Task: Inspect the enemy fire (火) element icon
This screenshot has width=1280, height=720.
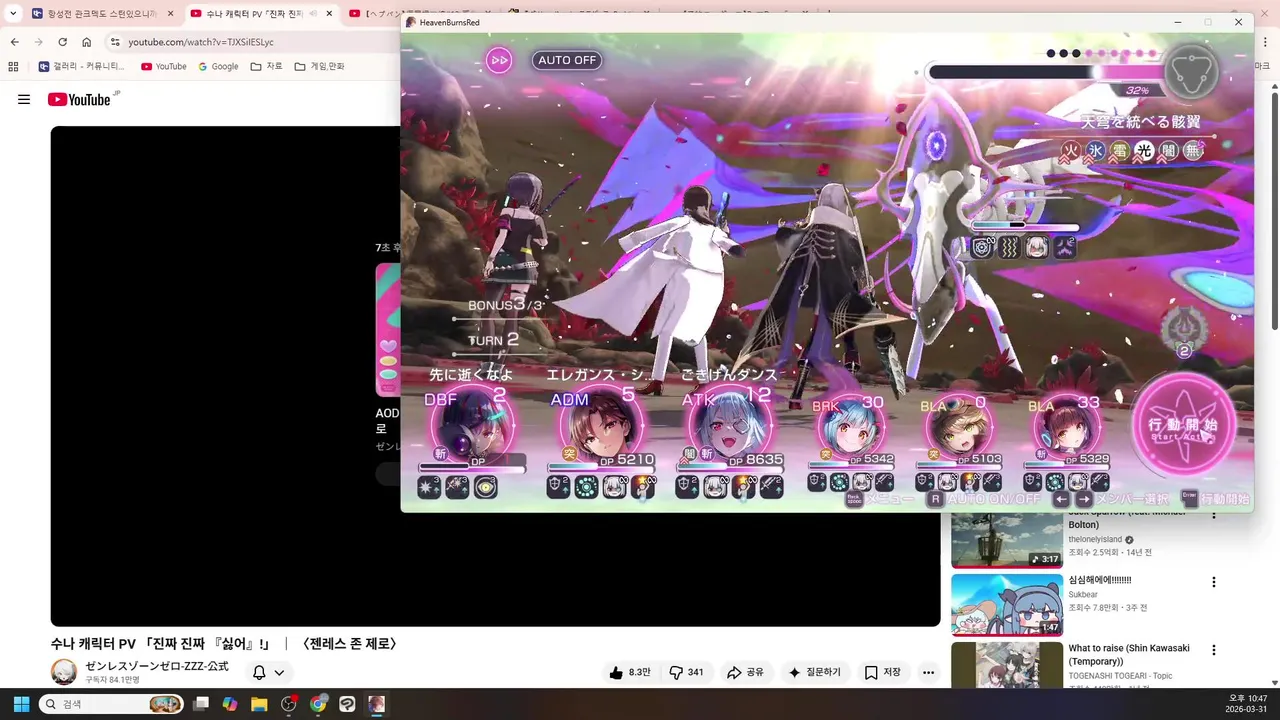Action: pyautogui.click(x=1071, y=152)
